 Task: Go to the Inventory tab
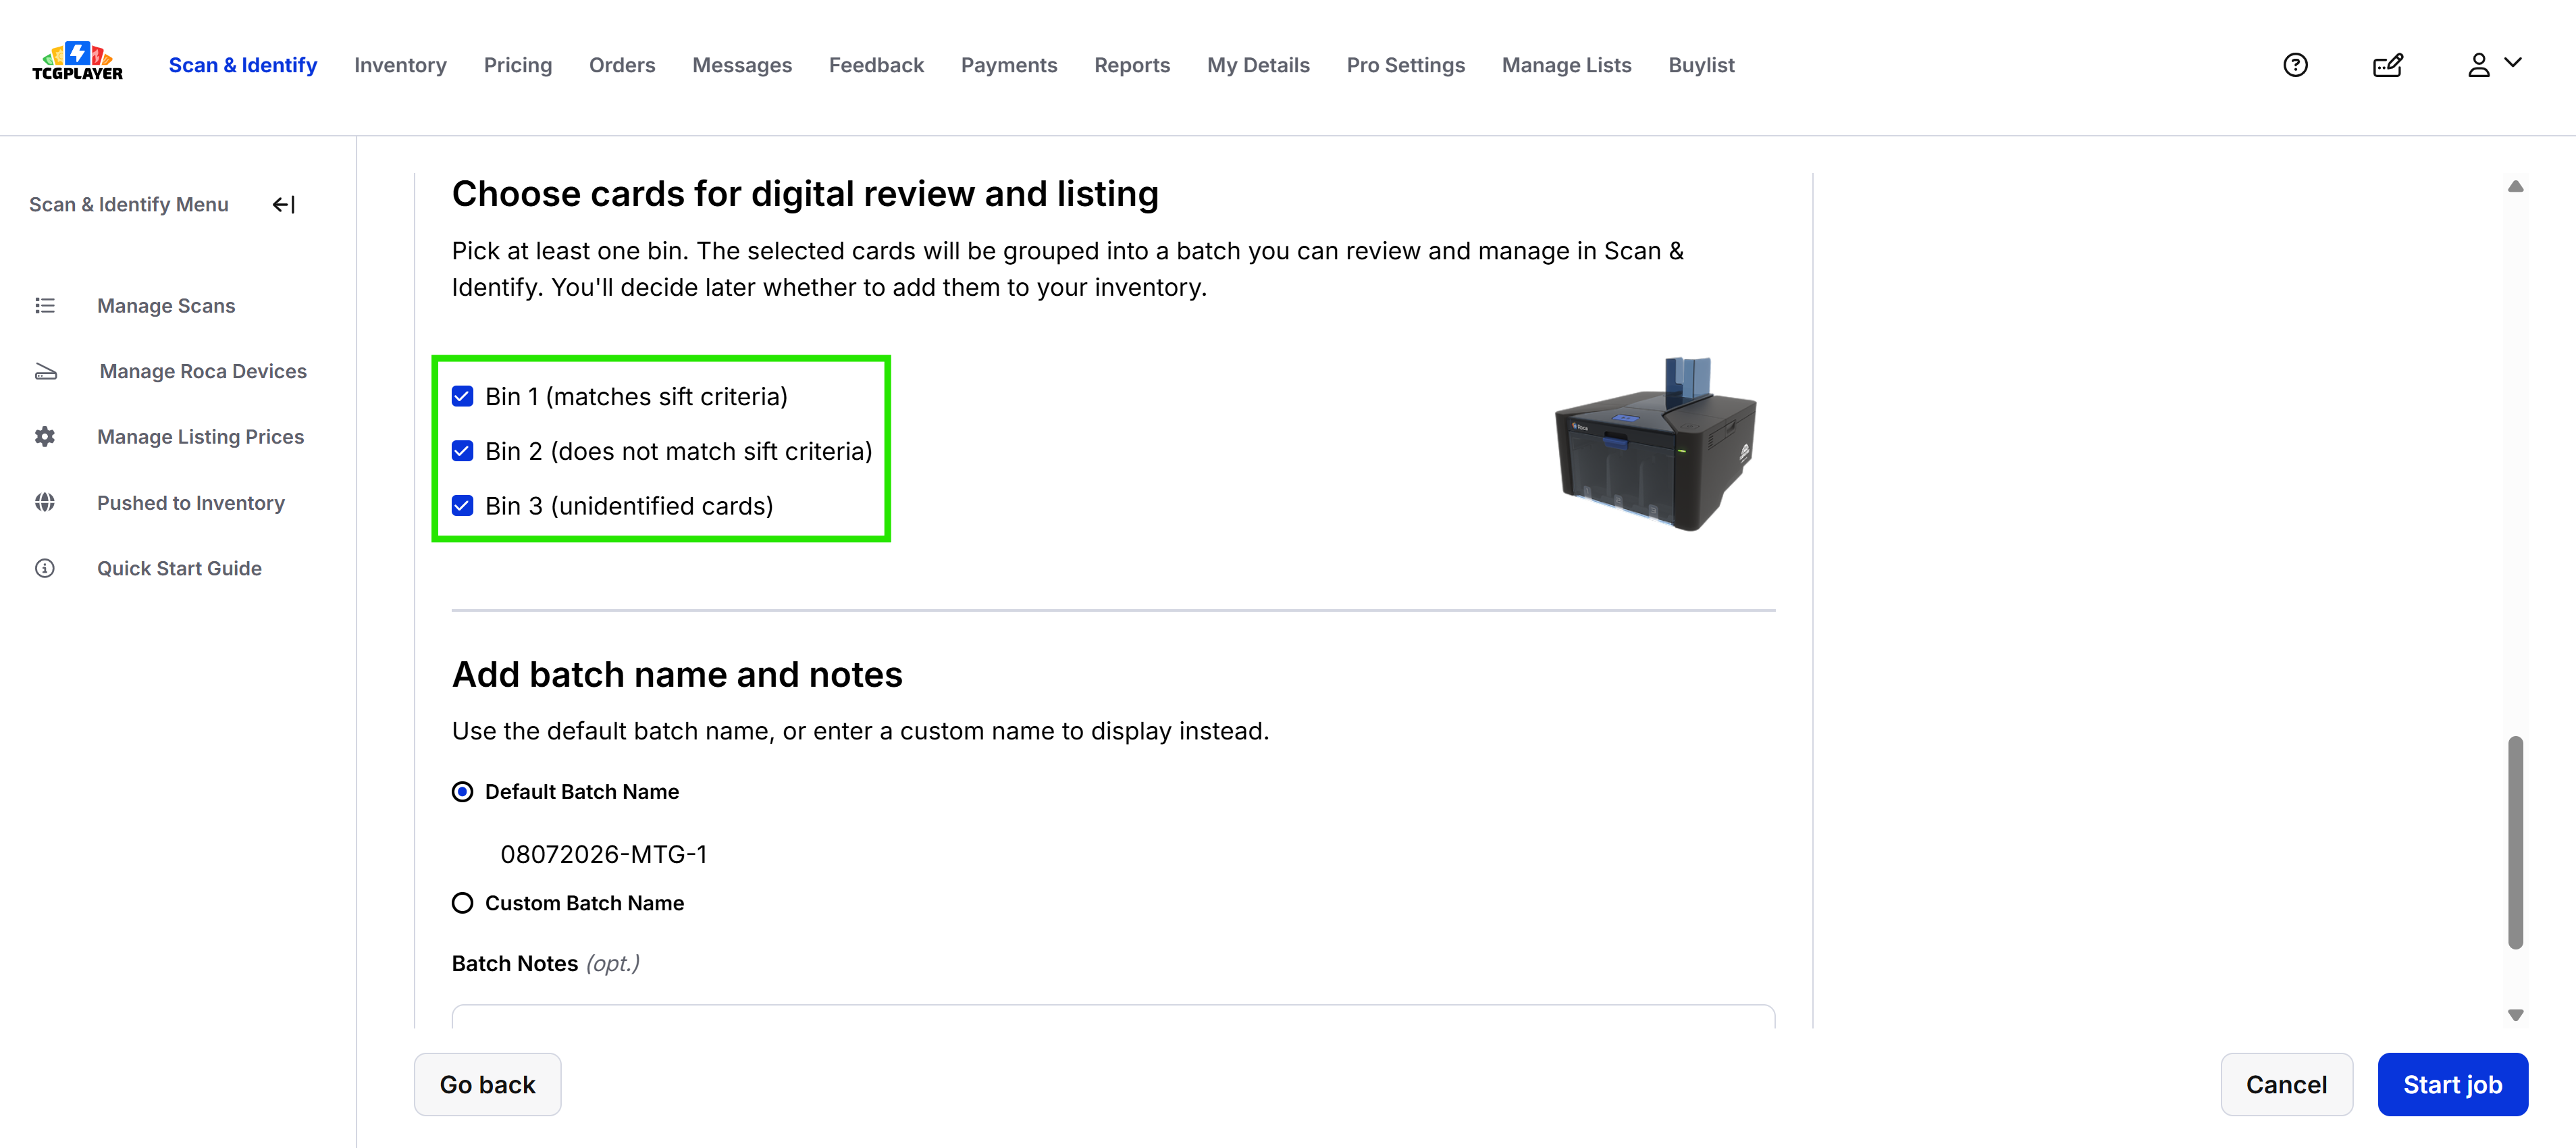coord(400,65)
